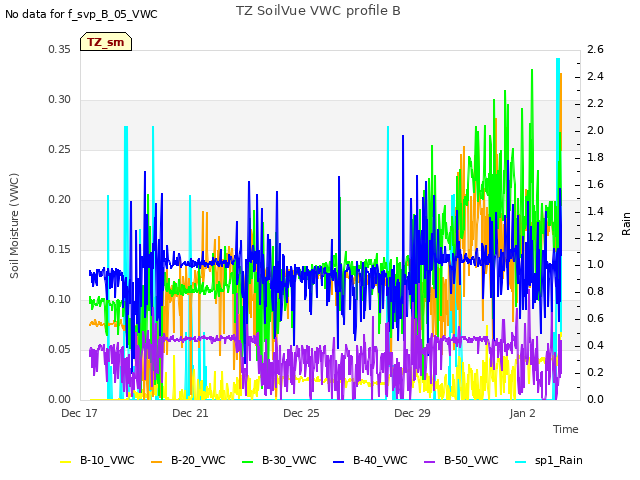The height and width of the screenshot is (480, 640).
Task: Click the Time axis label
Action: [566, 429]
